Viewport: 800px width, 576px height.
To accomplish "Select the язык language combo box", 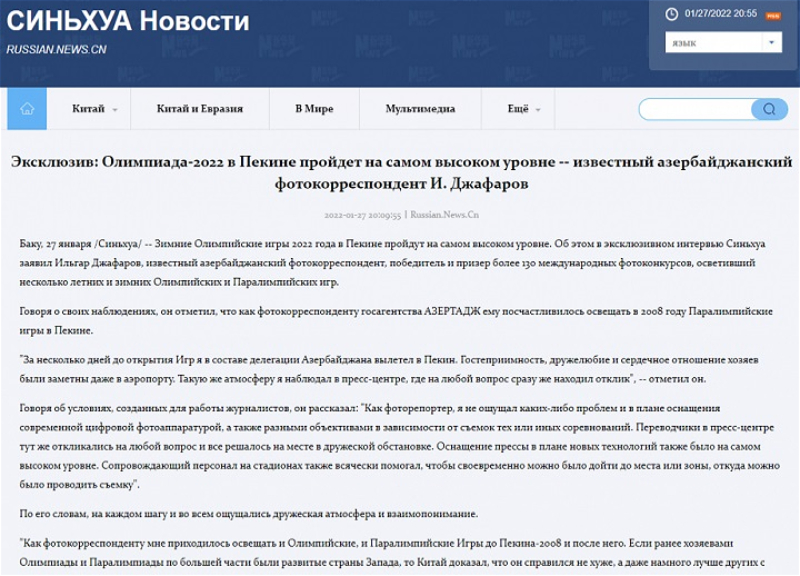I will click(x=723, y=42).
